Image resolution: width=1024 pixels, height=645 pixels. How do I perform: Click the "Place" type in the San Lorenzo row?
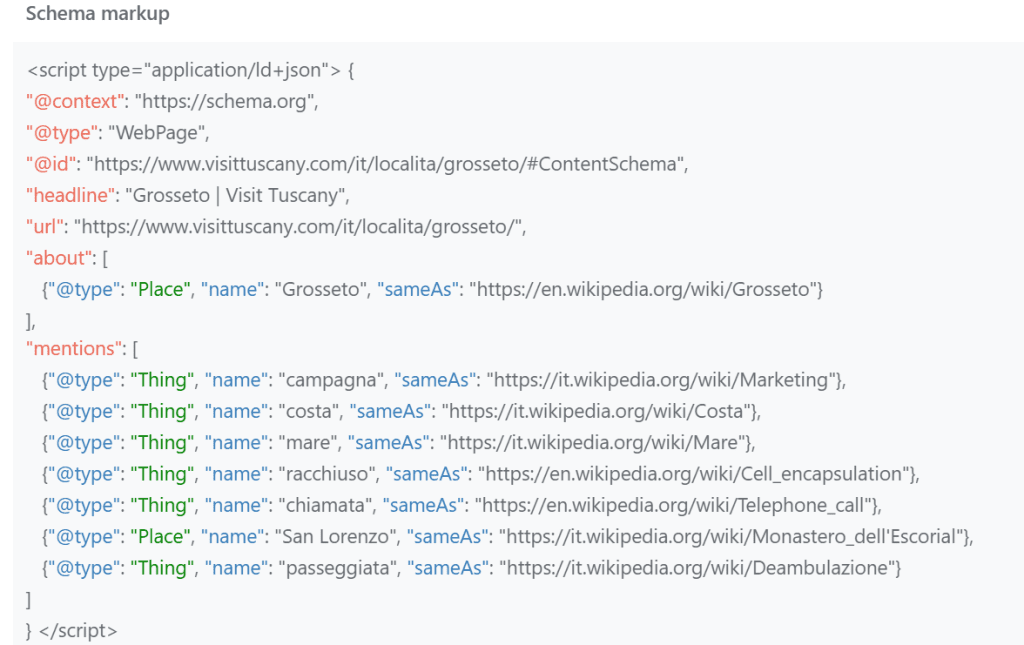click(160, 536)
